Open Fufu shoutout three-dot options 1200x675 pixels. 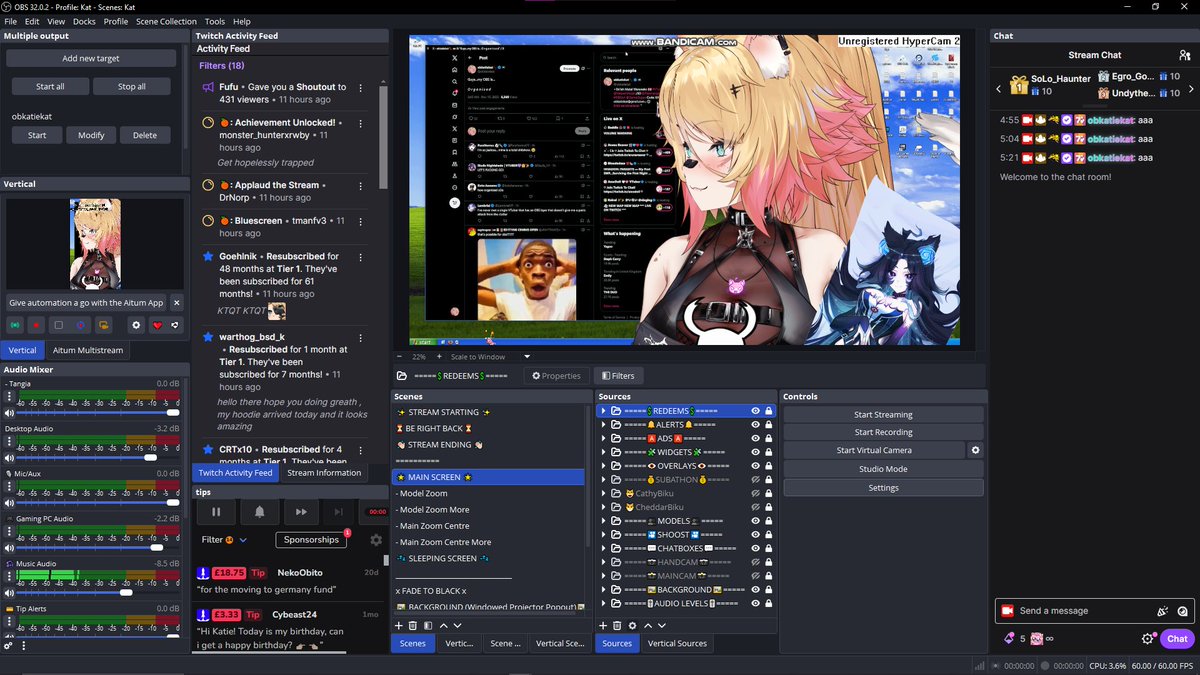pos(361,88)
